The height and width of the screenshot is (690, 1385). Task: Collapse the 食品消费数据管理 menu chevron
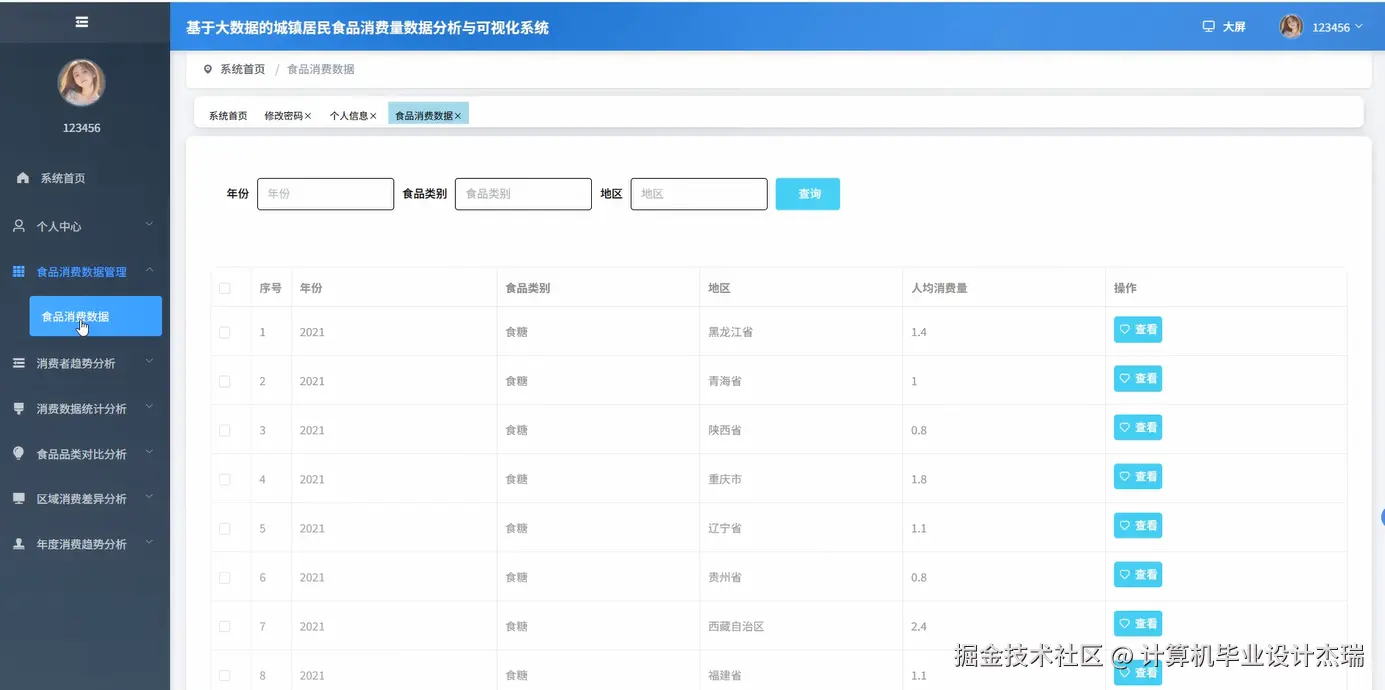(x=150, y=270)
